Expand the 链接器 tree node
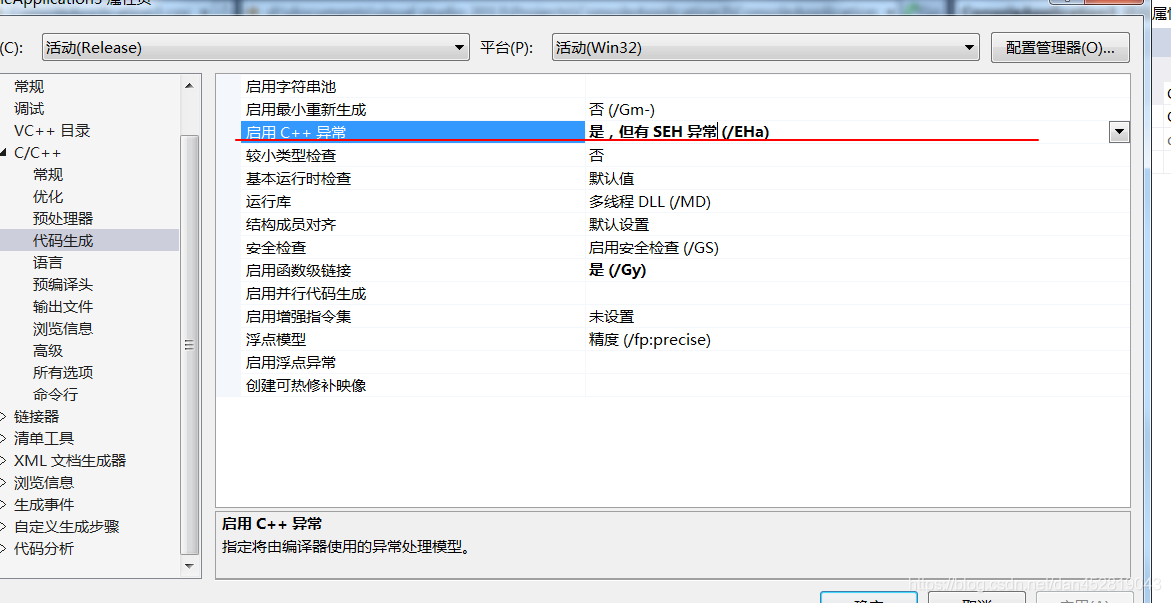This screenshot has height=603, width=1171. tap(4, 416)
